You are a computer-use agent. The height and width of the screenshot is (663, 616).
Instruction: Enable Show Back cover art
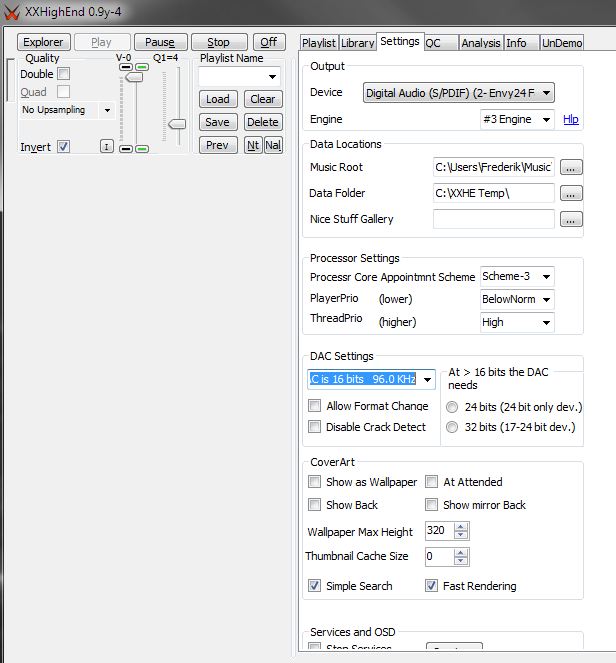point(315,504)
